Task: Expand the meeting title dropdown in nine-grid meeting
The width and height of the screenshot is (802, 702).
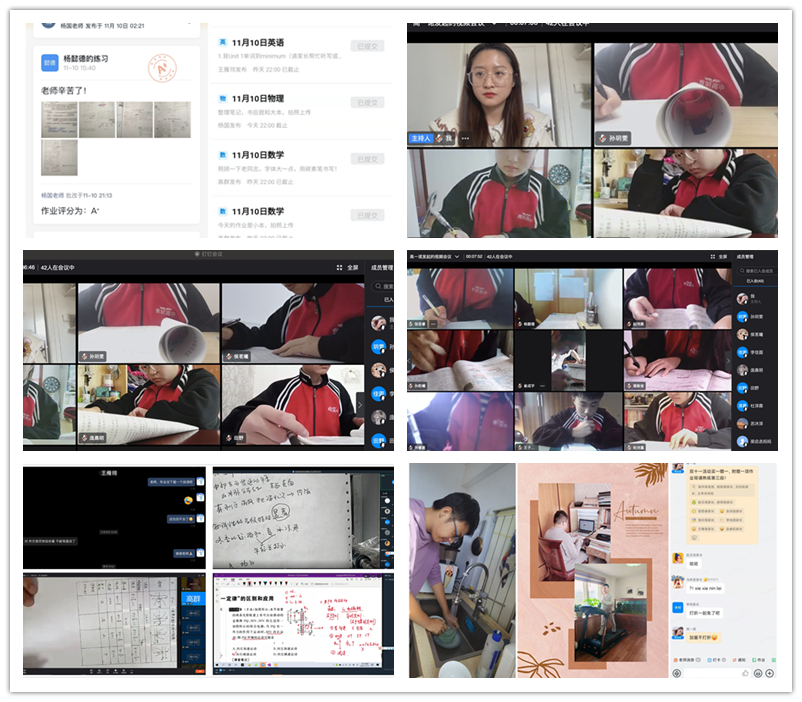Action: tap(458, 256)
